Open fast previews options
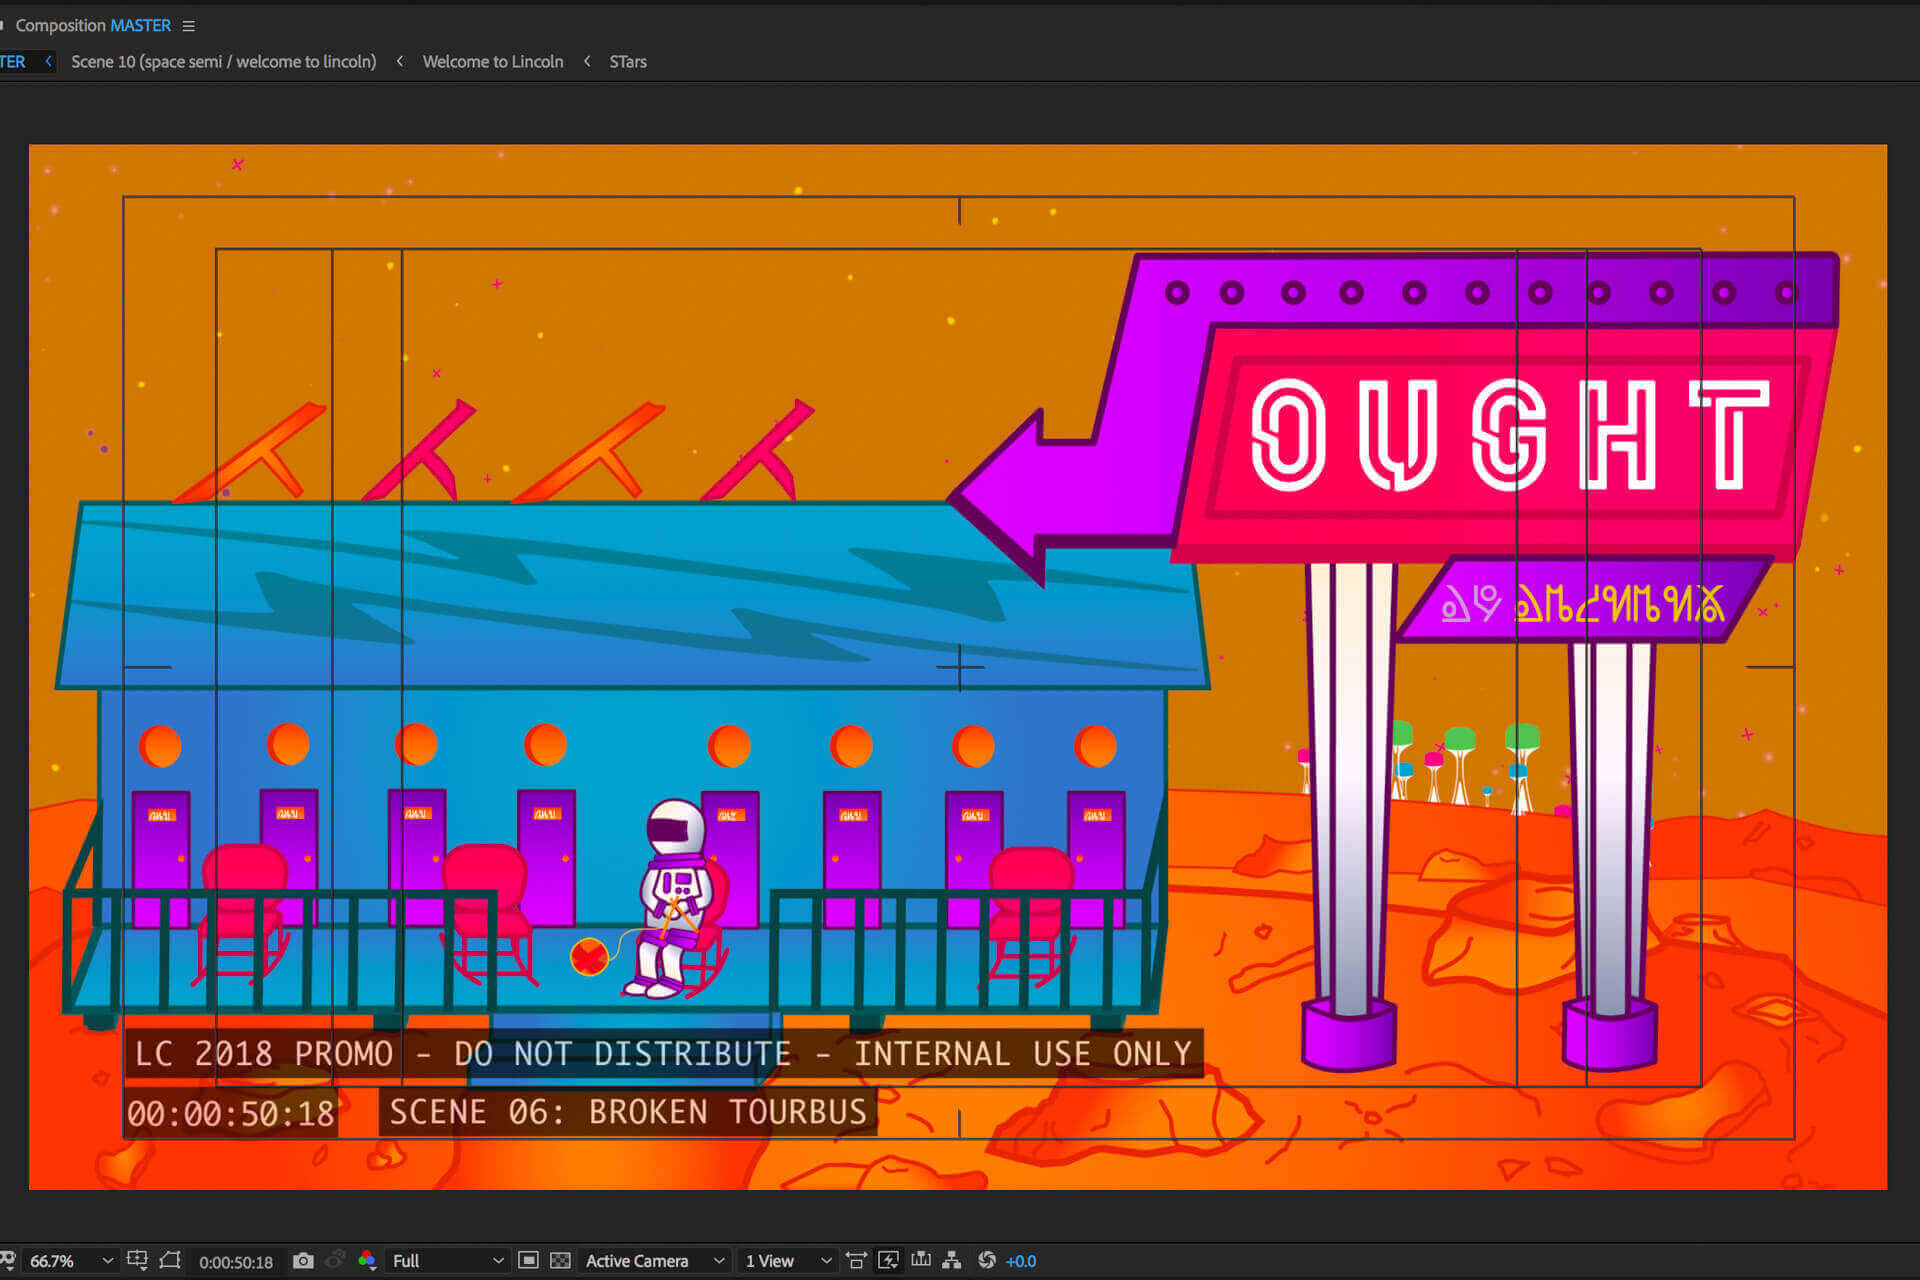This screenshot has width=1920, height=1280. point(889,1261)
